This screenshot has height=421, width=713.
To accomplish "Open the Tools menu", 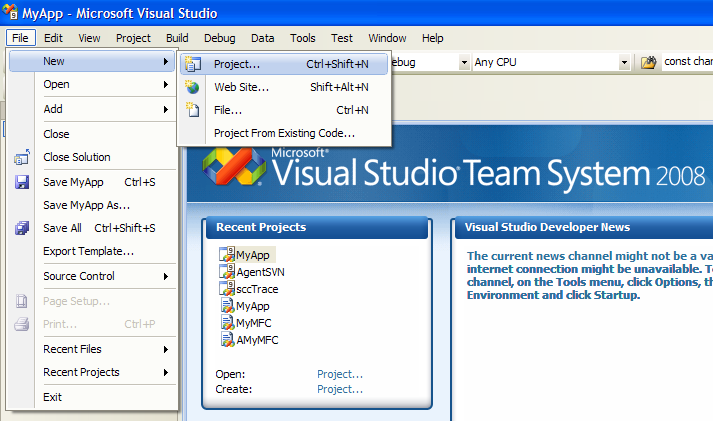I will [302, 38].
